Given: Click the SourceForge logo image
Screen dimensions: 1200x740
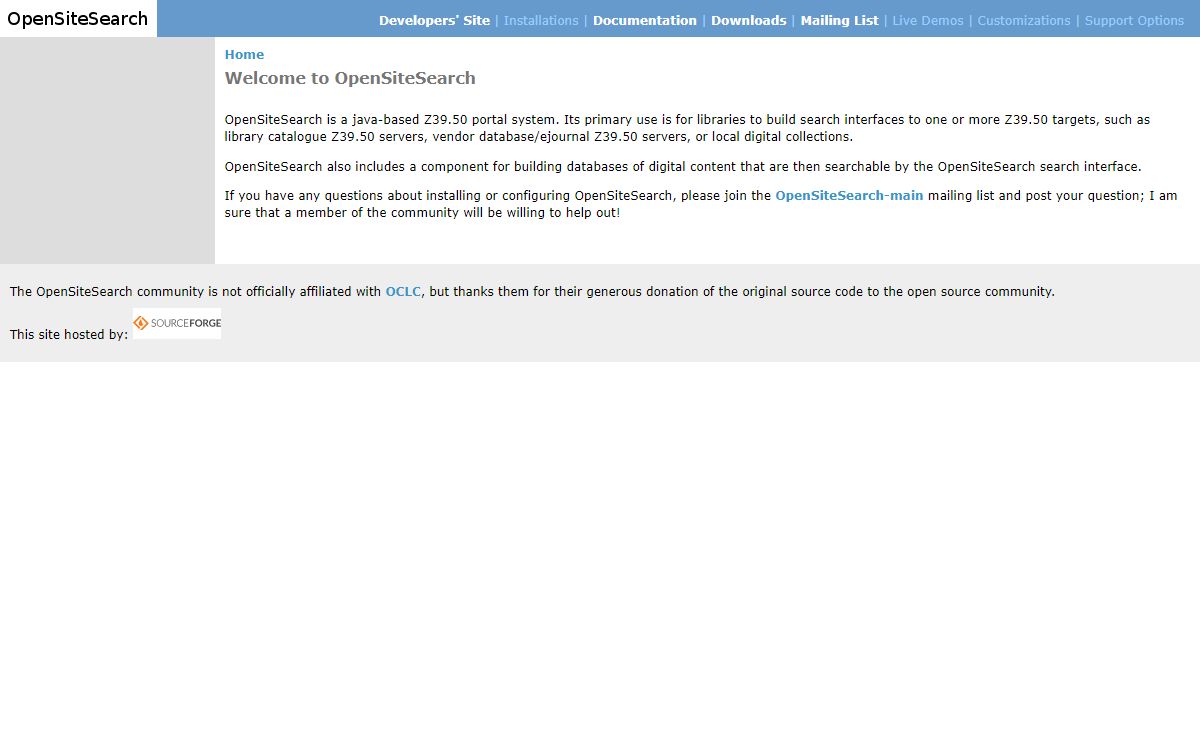Looking at the screenshot, I should [177, 323].
